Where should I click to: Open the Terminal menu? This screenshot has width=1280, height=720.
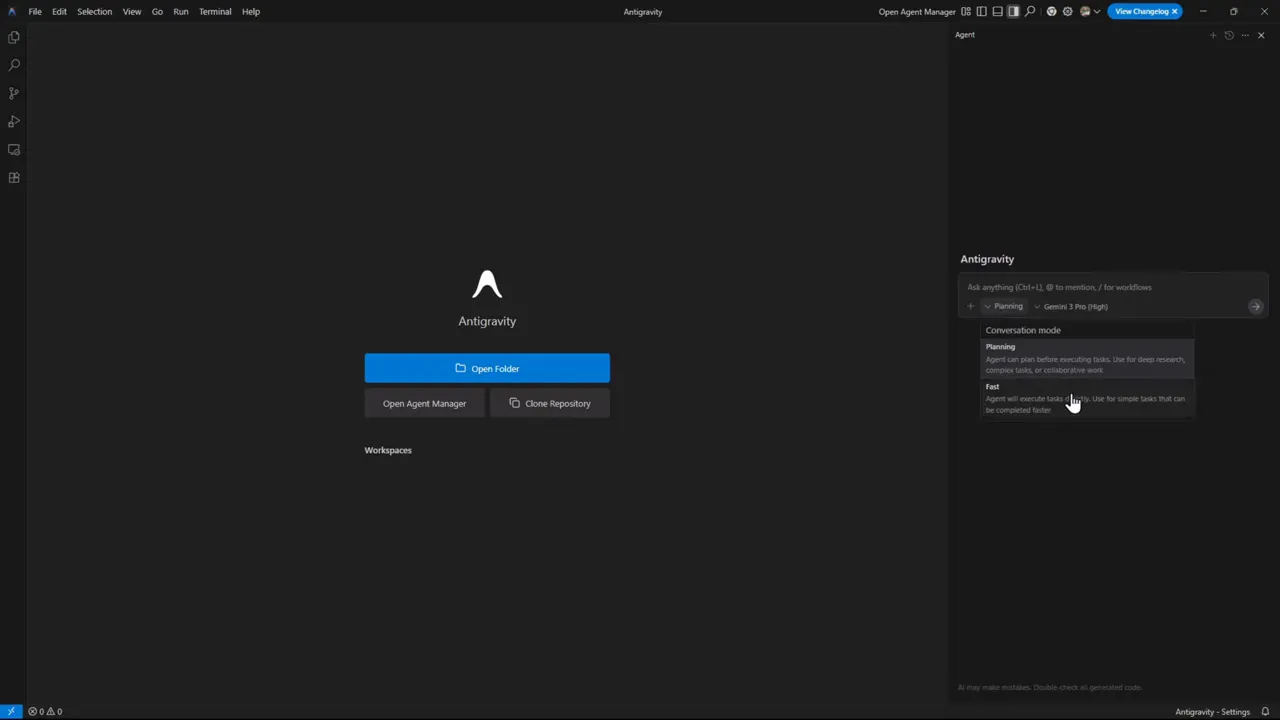click(x=215, y=11)
